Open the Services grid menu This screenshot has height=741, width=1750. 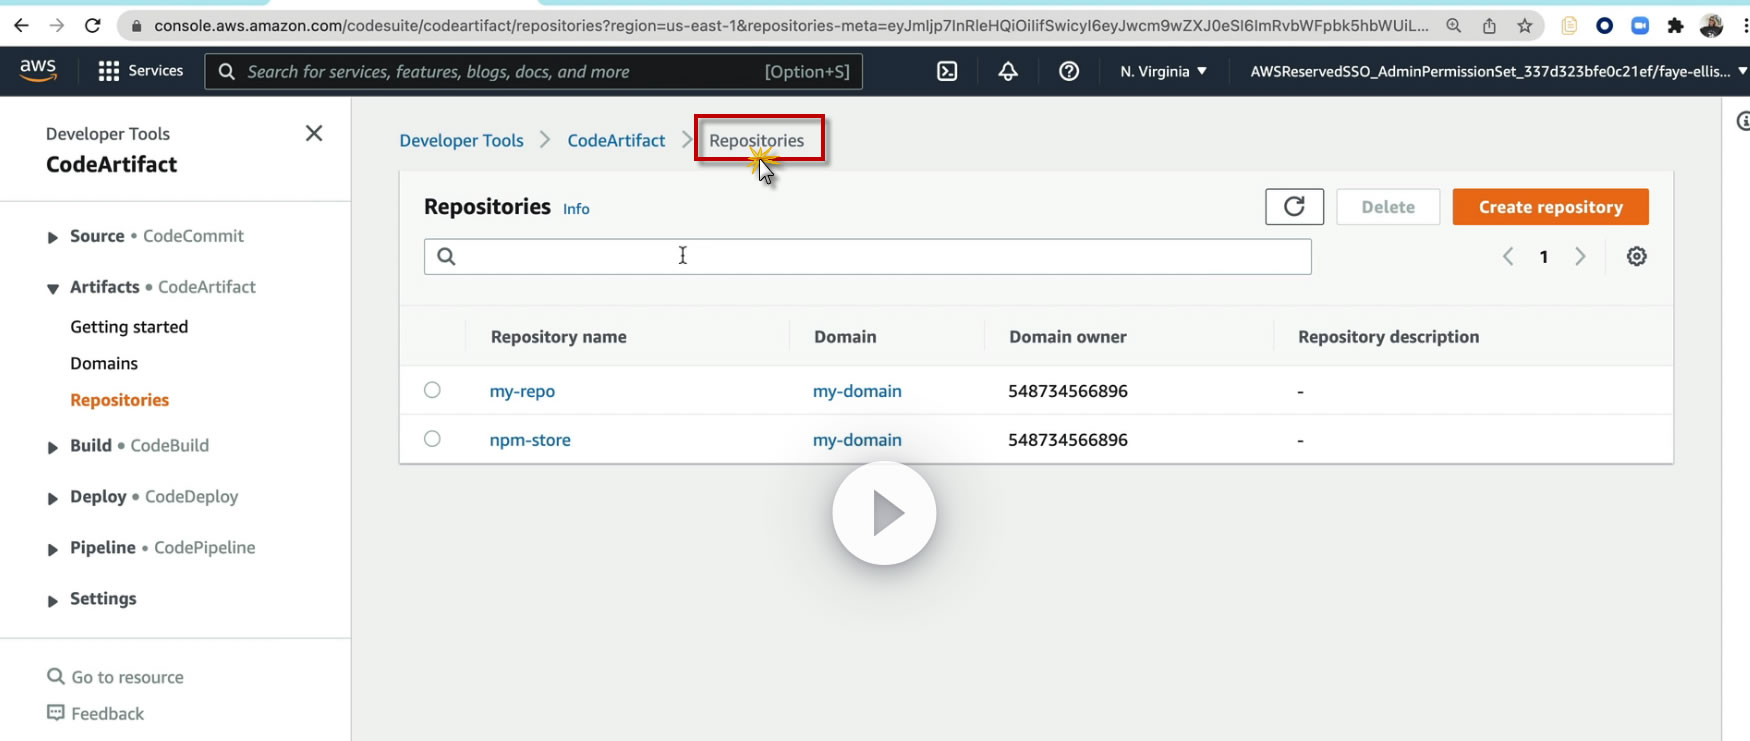point(141,71)
